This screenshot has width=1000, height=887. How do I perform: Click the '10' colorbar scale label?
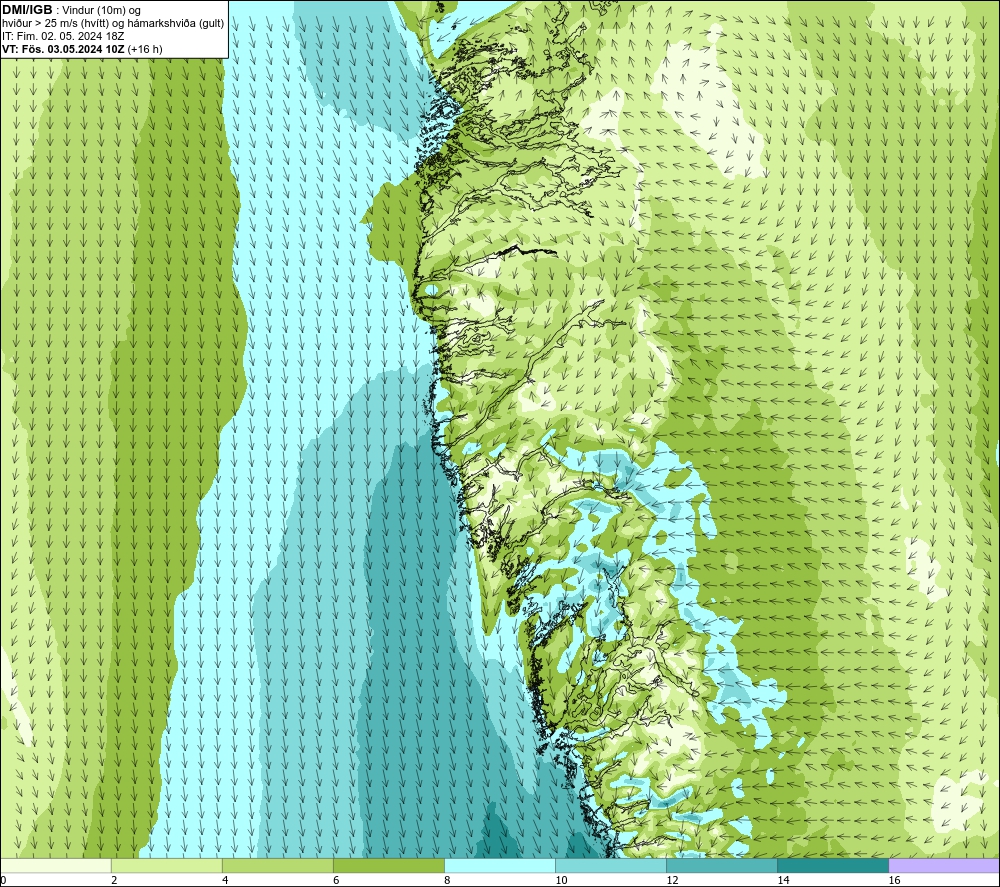click(561, 880)
